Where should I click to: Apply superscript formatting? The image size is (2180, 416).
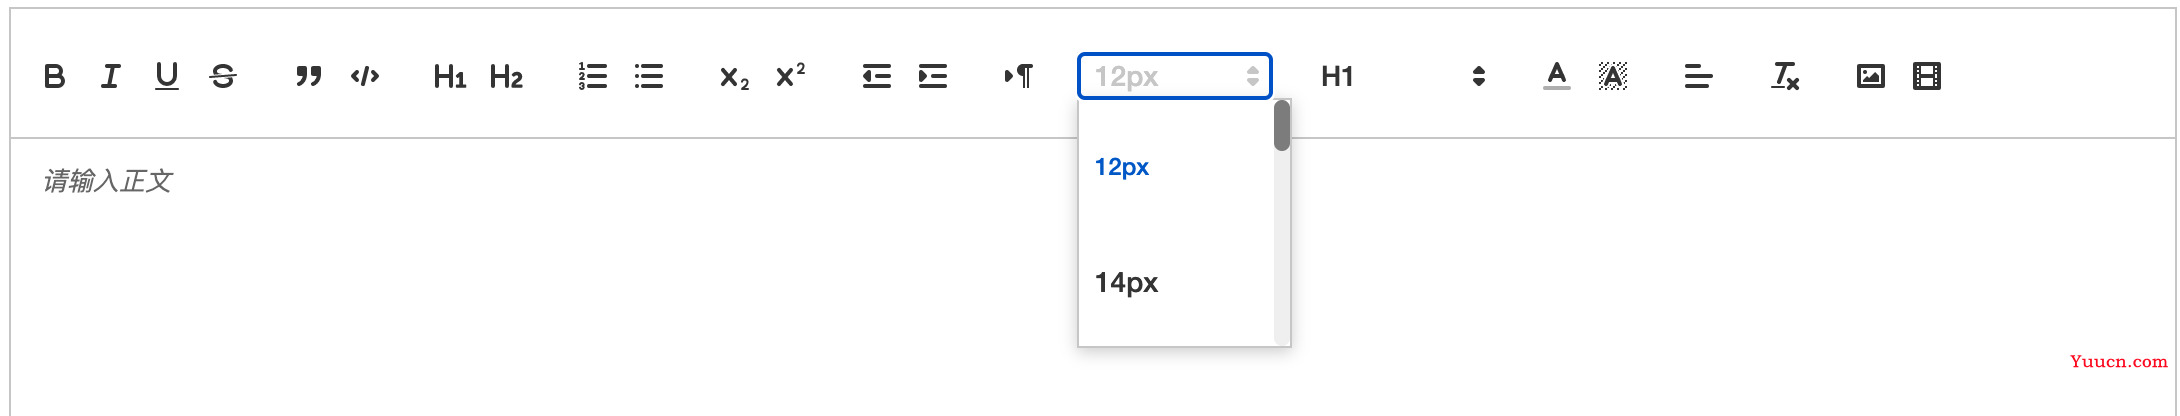(791, 75)
